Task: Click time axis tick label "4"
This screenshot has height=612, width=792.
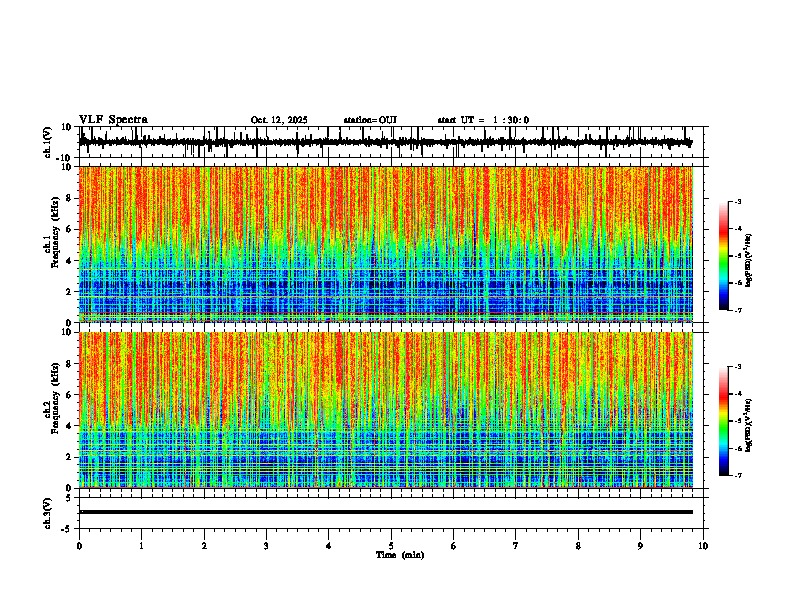Action: click(x=329, y=546)
